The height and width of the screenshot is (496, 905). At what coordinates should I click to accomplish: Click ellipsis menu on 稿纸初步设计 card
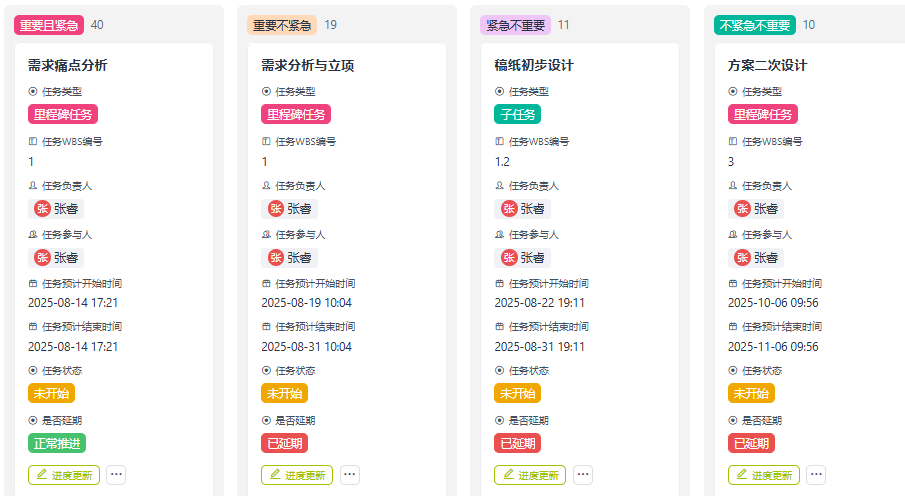583,475
